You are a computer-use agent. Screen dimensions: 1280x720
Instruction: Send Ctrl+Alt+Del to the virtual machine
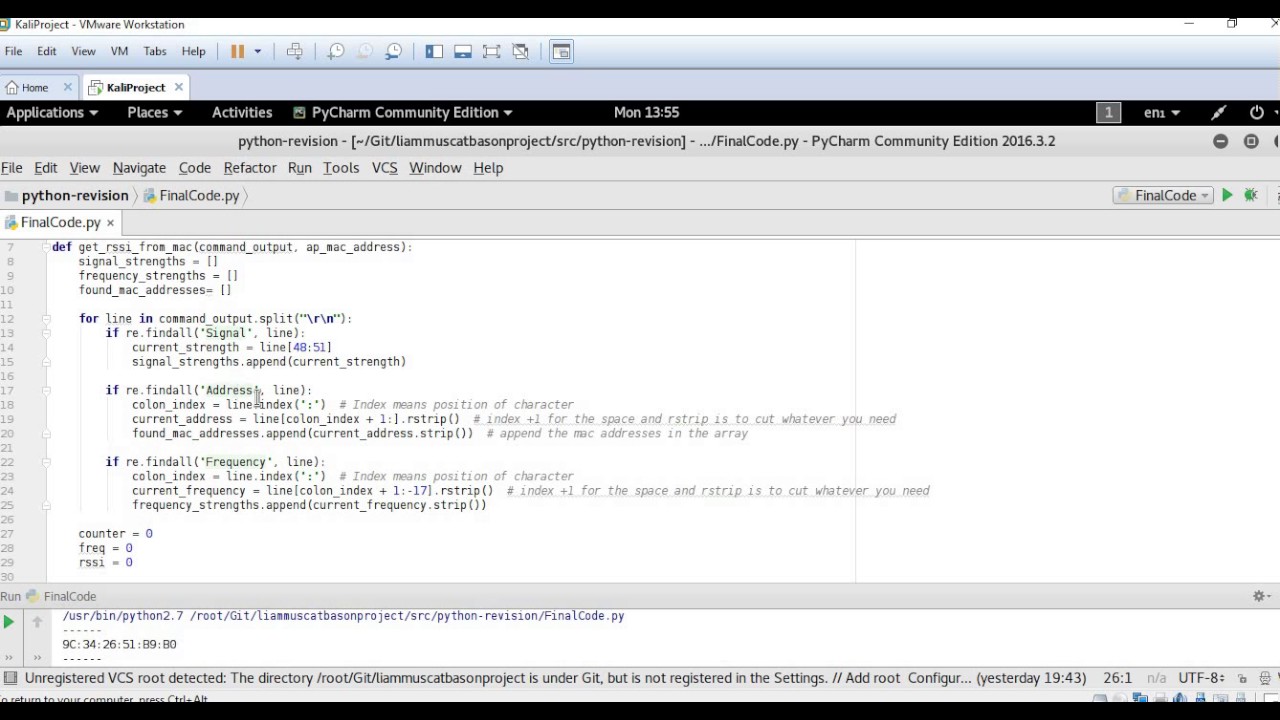(295, 52)
